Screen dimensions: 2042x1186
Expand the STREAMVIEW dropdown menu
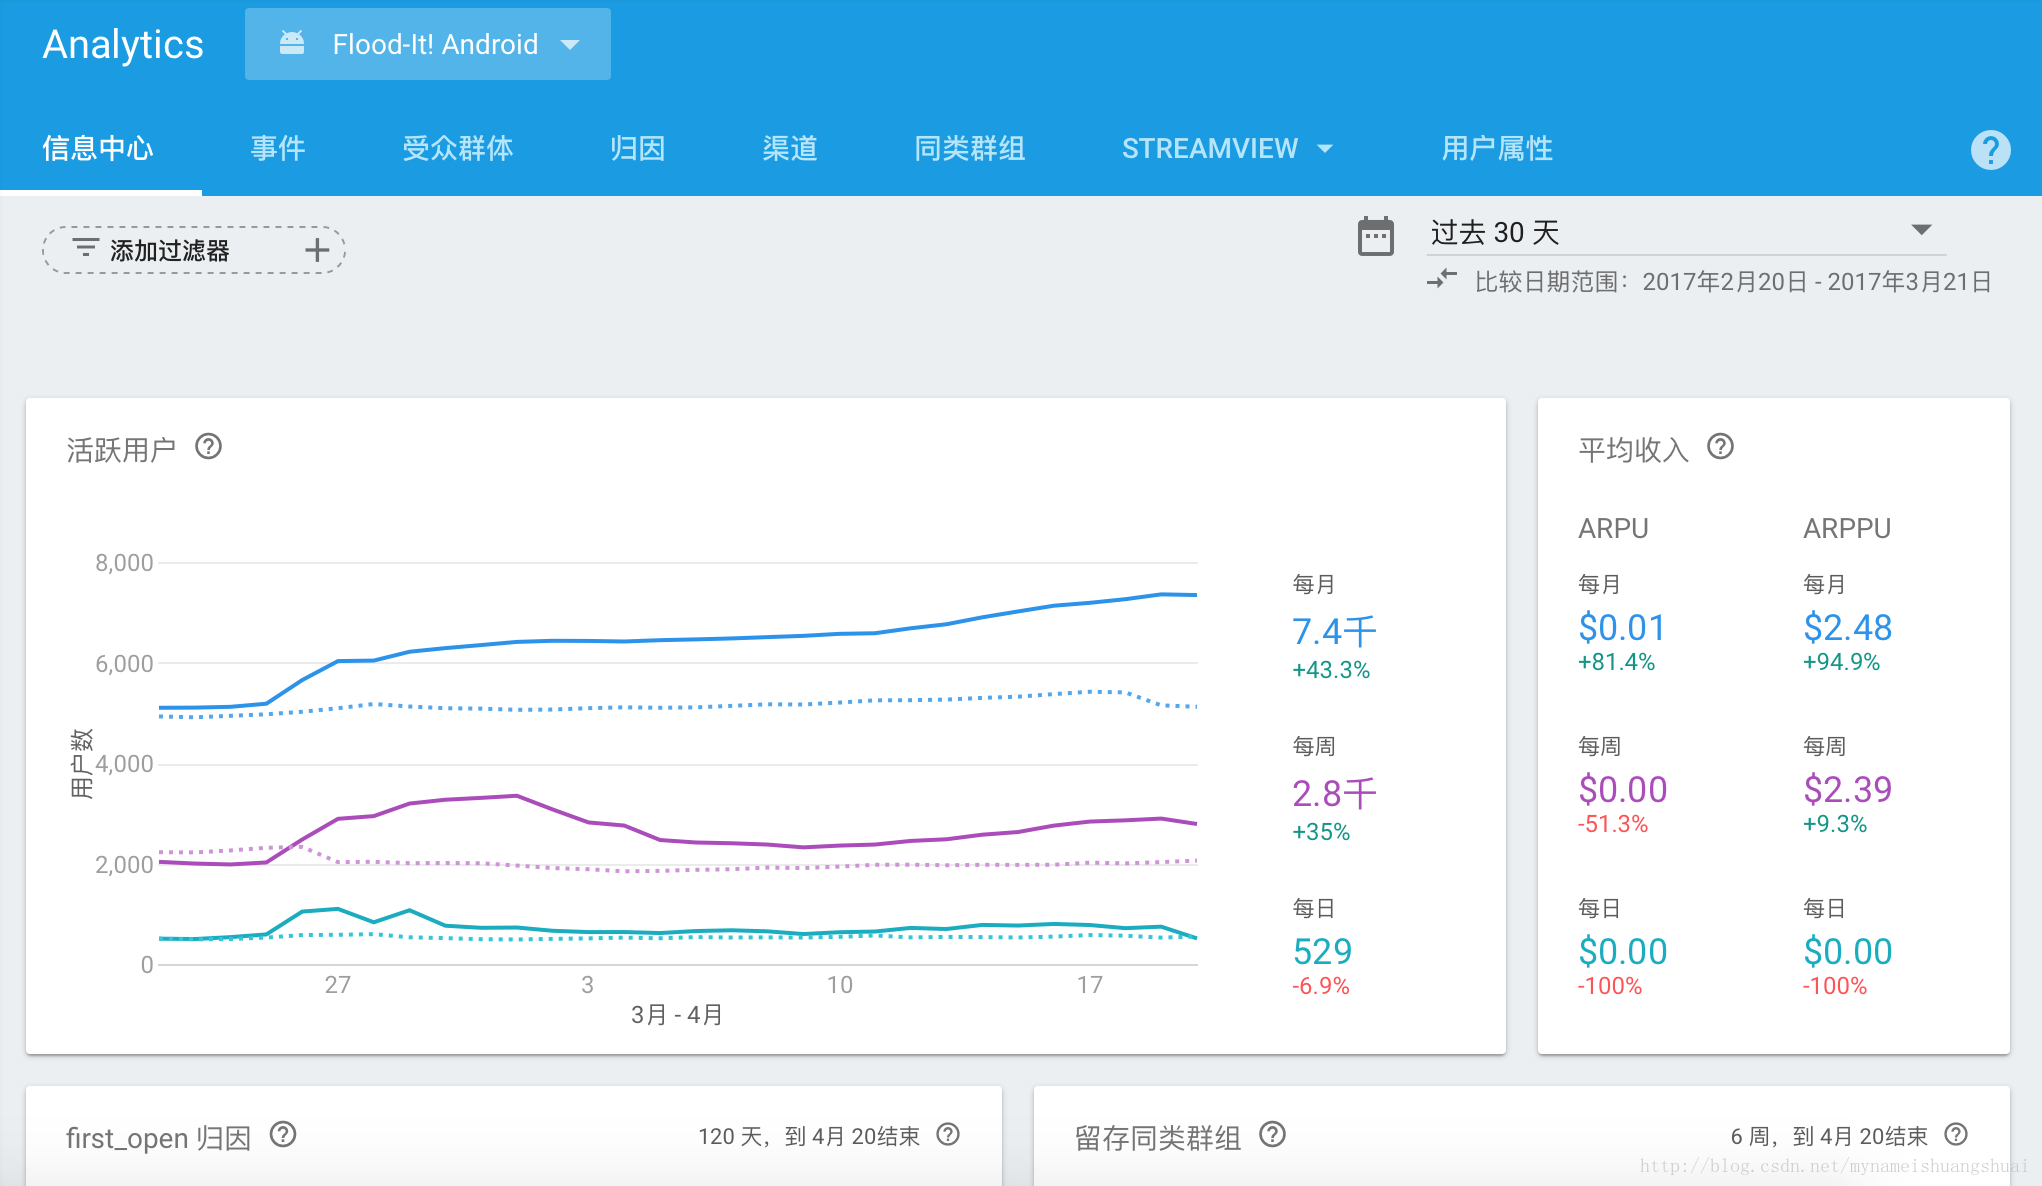tap(1227, 149)
